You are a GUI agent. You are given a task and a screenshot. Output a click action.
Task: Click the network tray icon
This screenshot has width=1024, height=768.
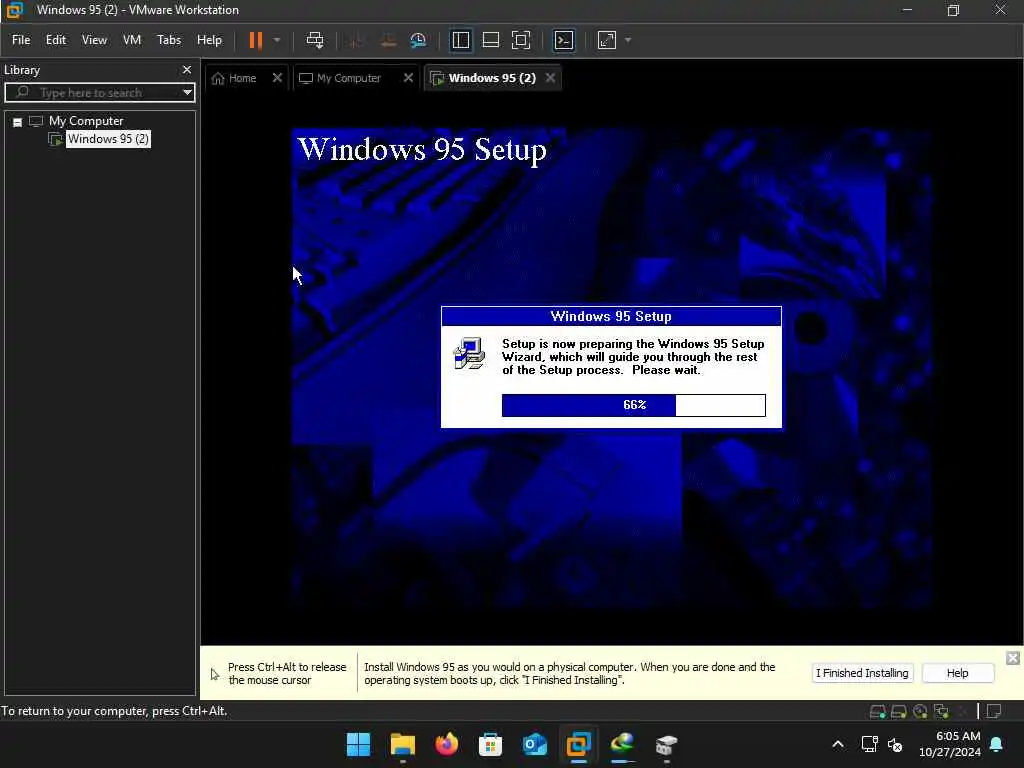[869, 744]
